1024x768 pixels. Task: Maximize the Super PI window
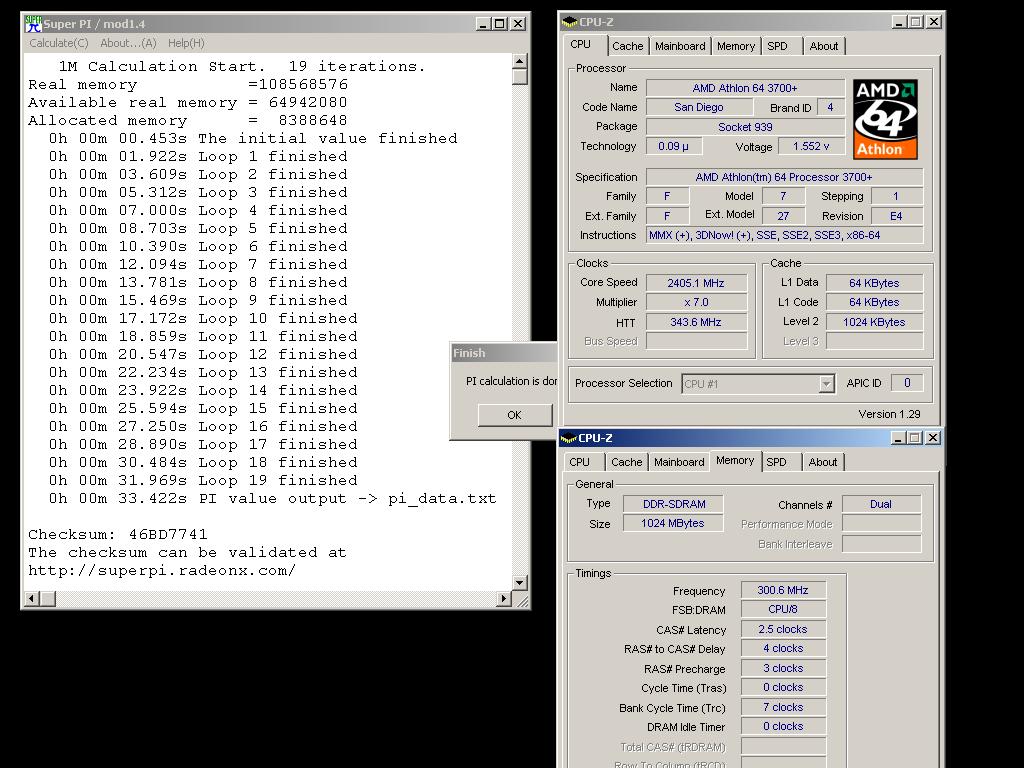point(500,24)
